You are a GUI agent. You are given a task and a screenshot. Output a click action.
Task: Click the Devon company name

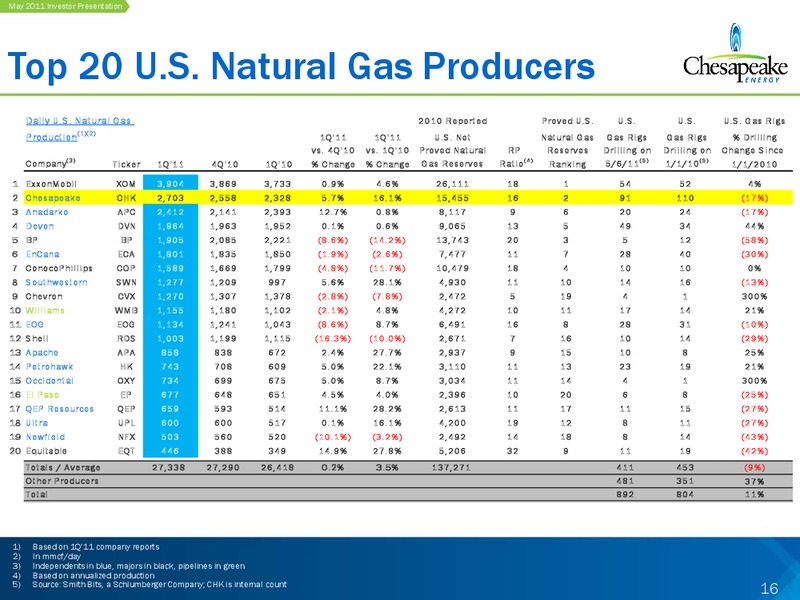pyautogui.click(x=40, y=226)
